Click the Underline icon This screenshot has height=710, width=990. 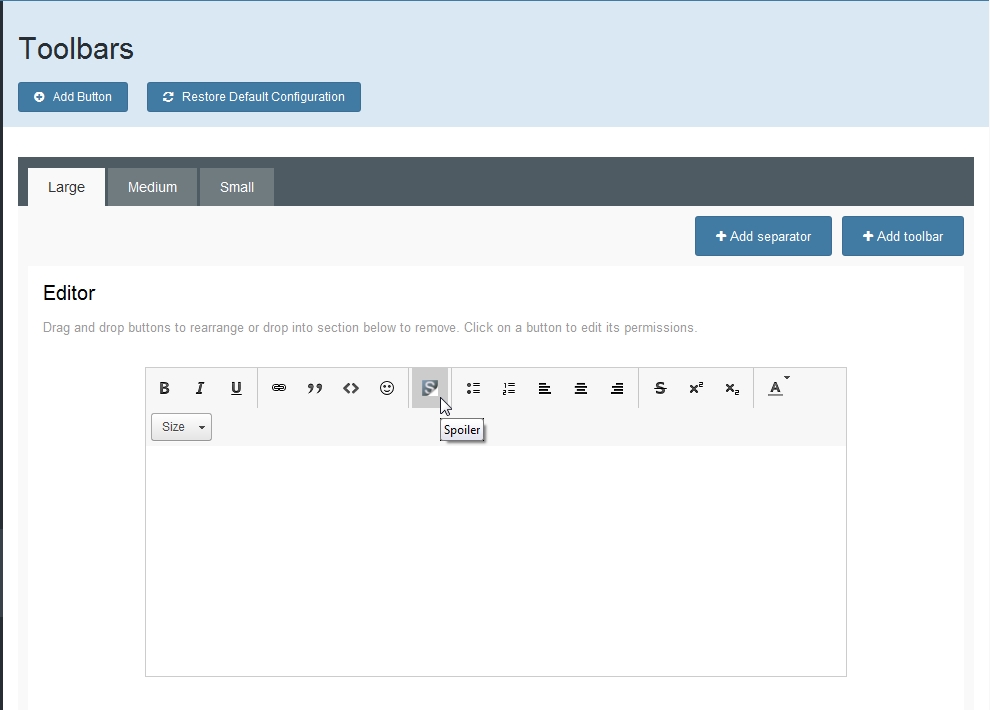pyautogui.click(x=236, y=388)
